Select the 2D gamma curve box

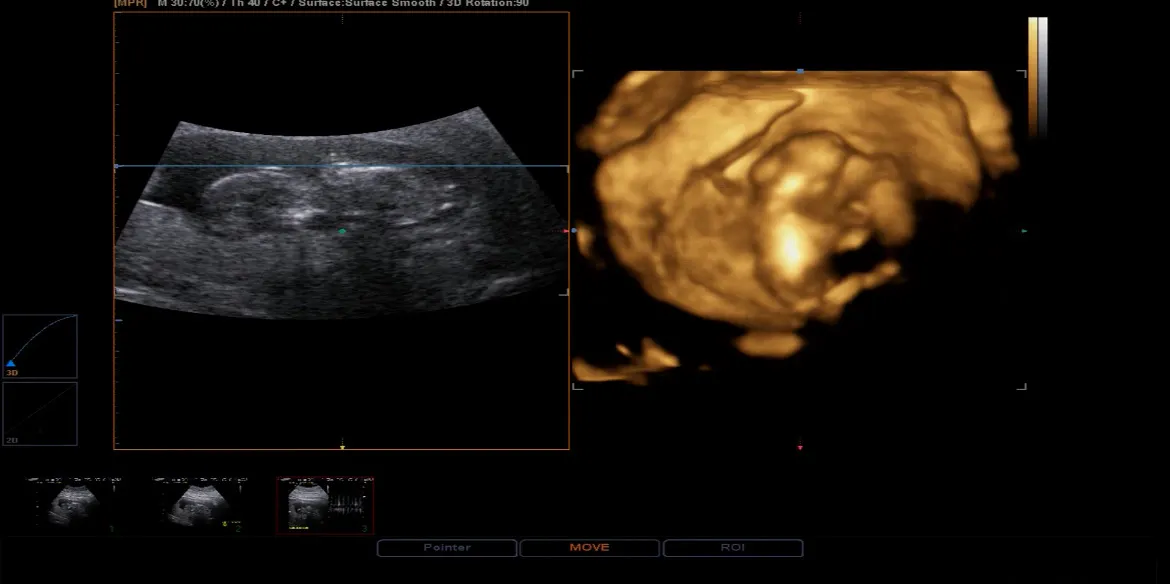point(40,414)
